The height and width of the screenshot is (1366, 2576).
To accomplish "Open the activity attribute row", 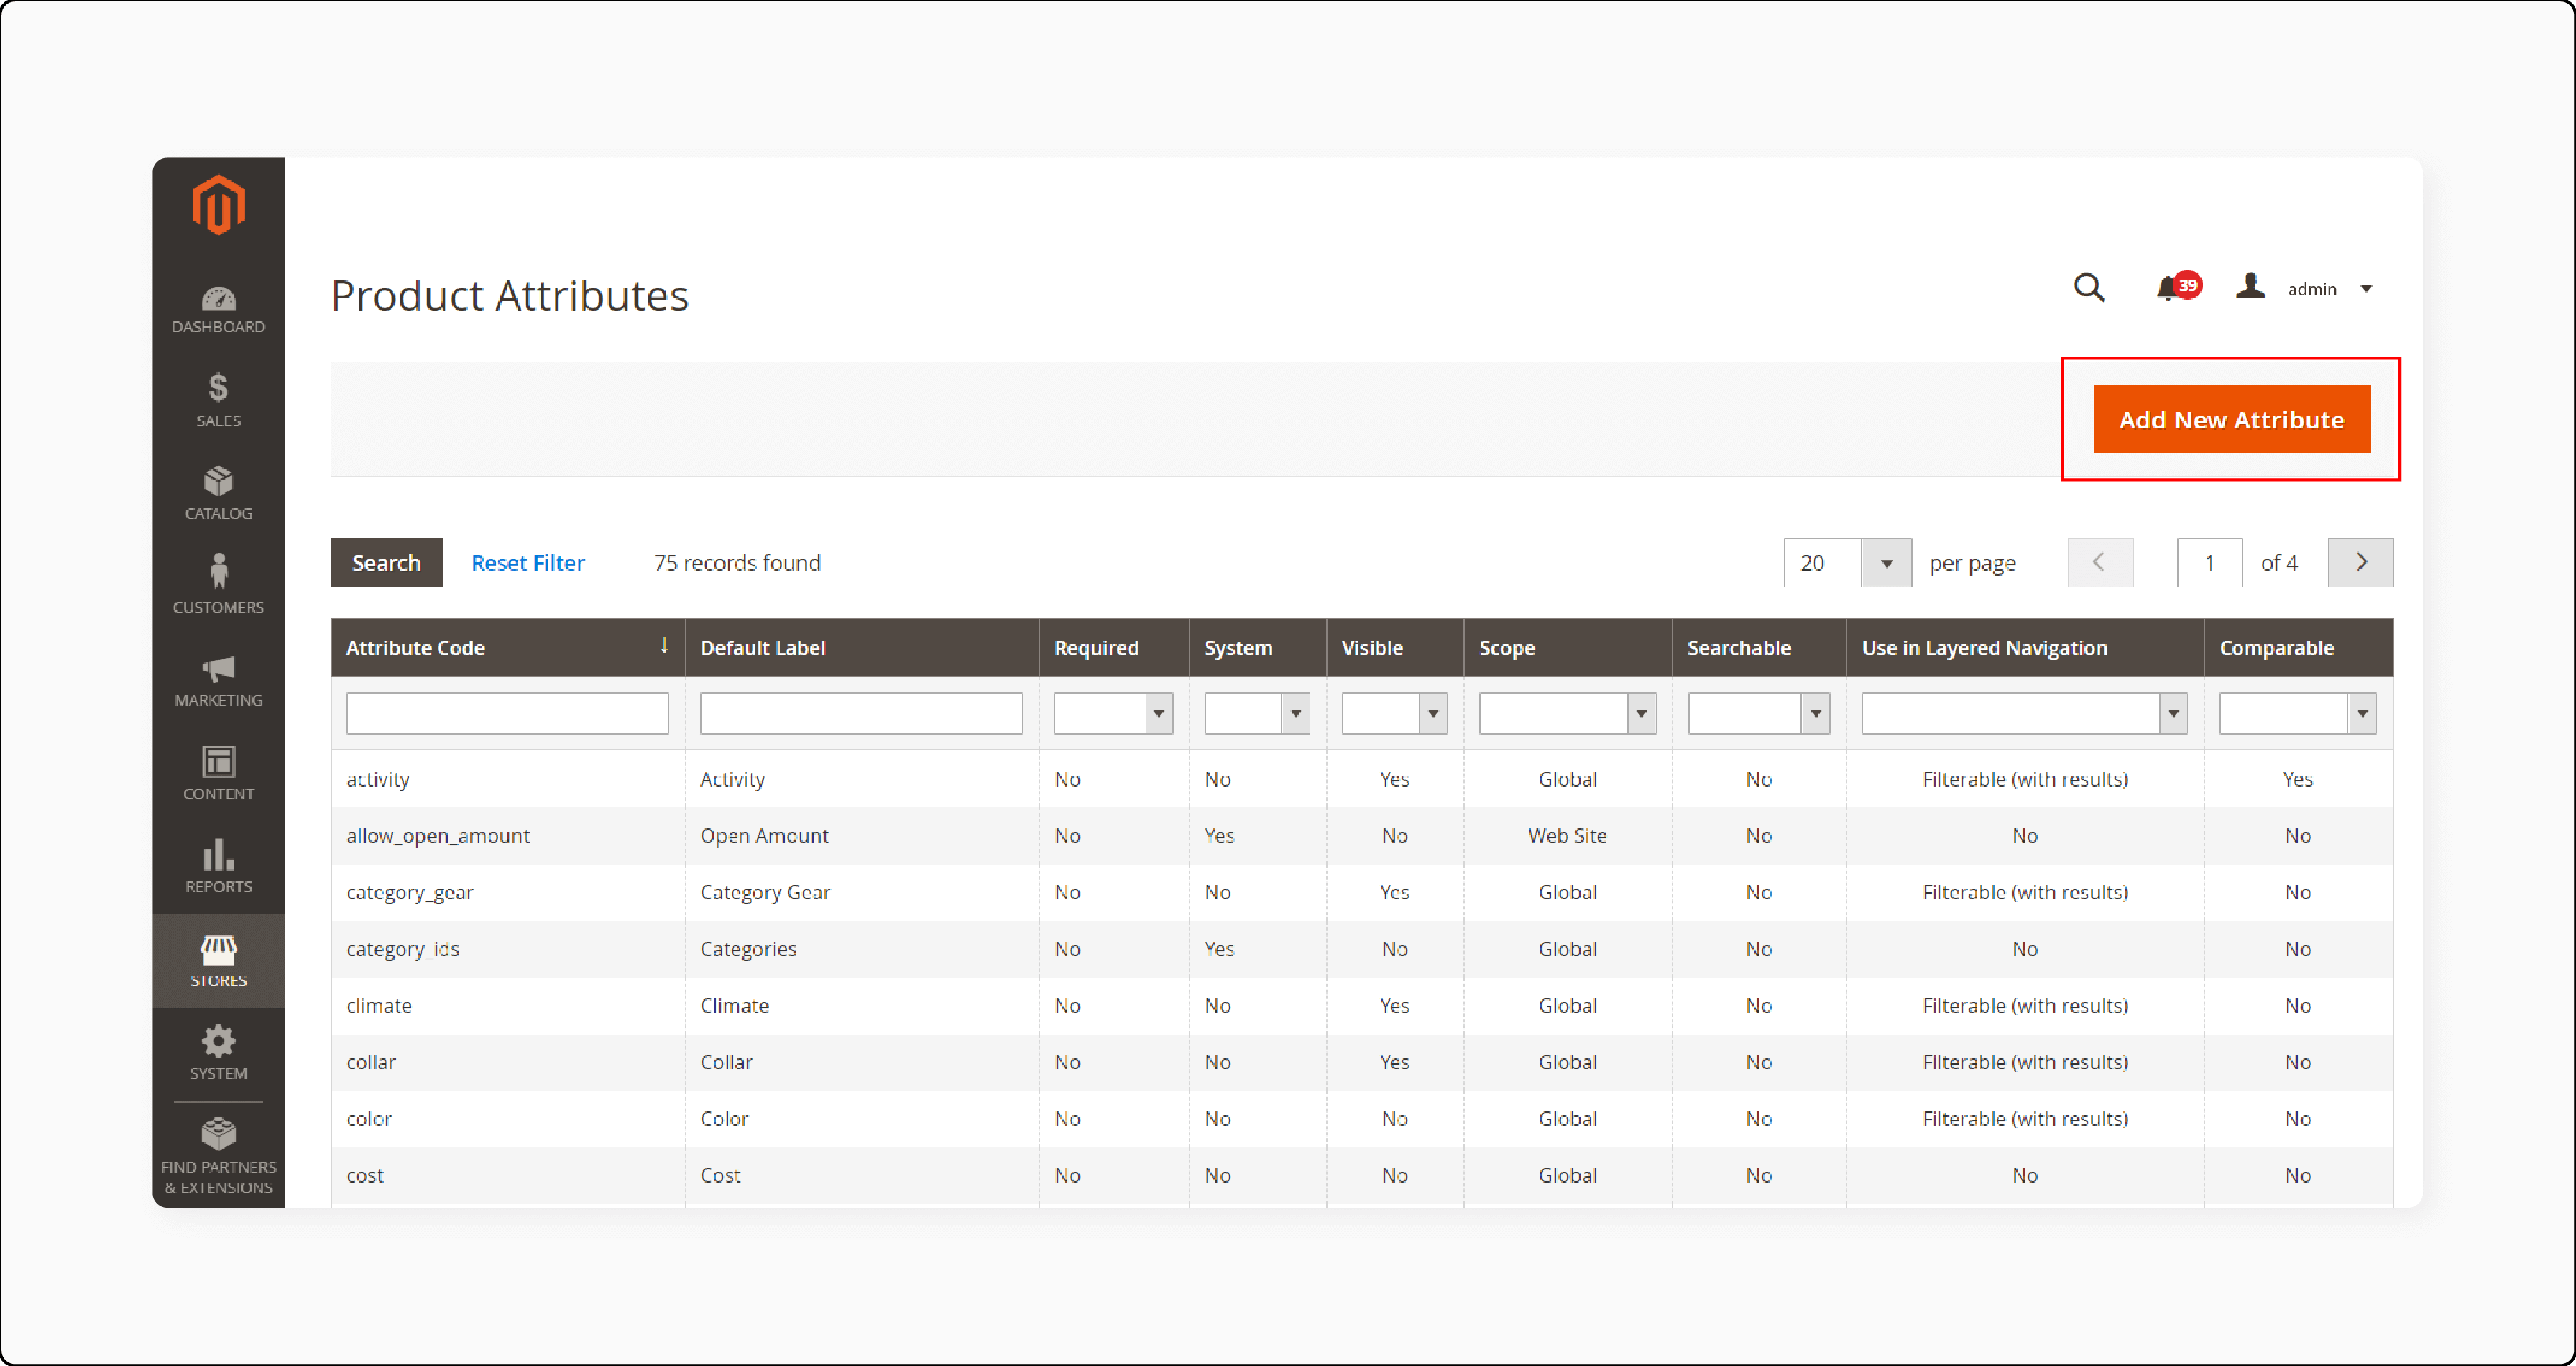I will [x=1361, y=779].
